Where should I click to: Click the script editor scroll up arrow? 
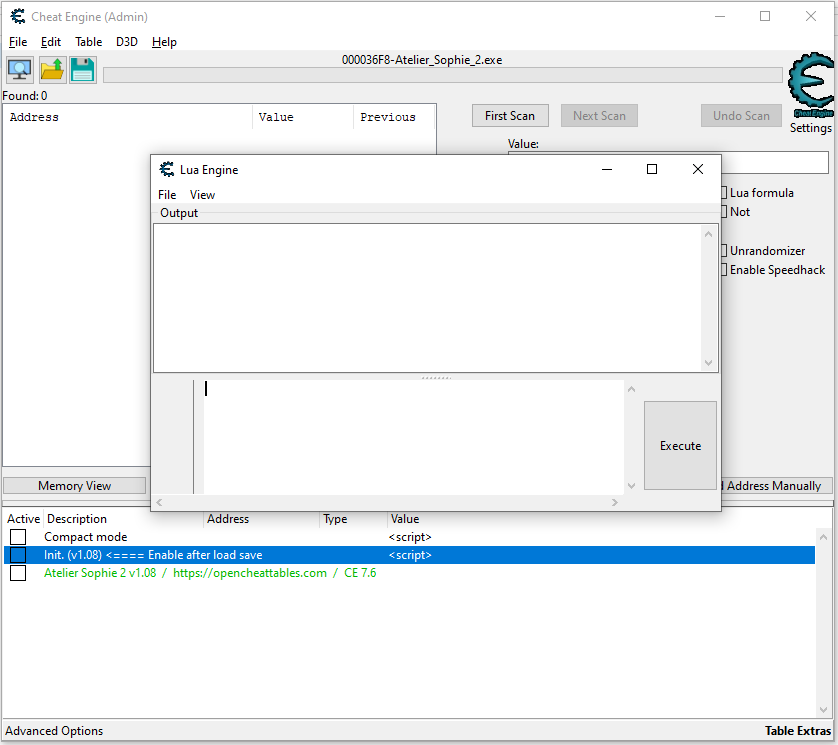pos(632,389)
